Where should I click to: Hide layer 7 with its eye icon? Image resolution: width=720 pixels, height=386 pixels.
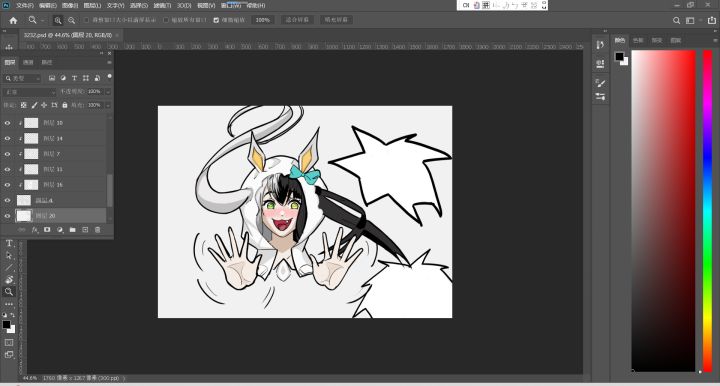pyautogui.click(x=7, y=154)
